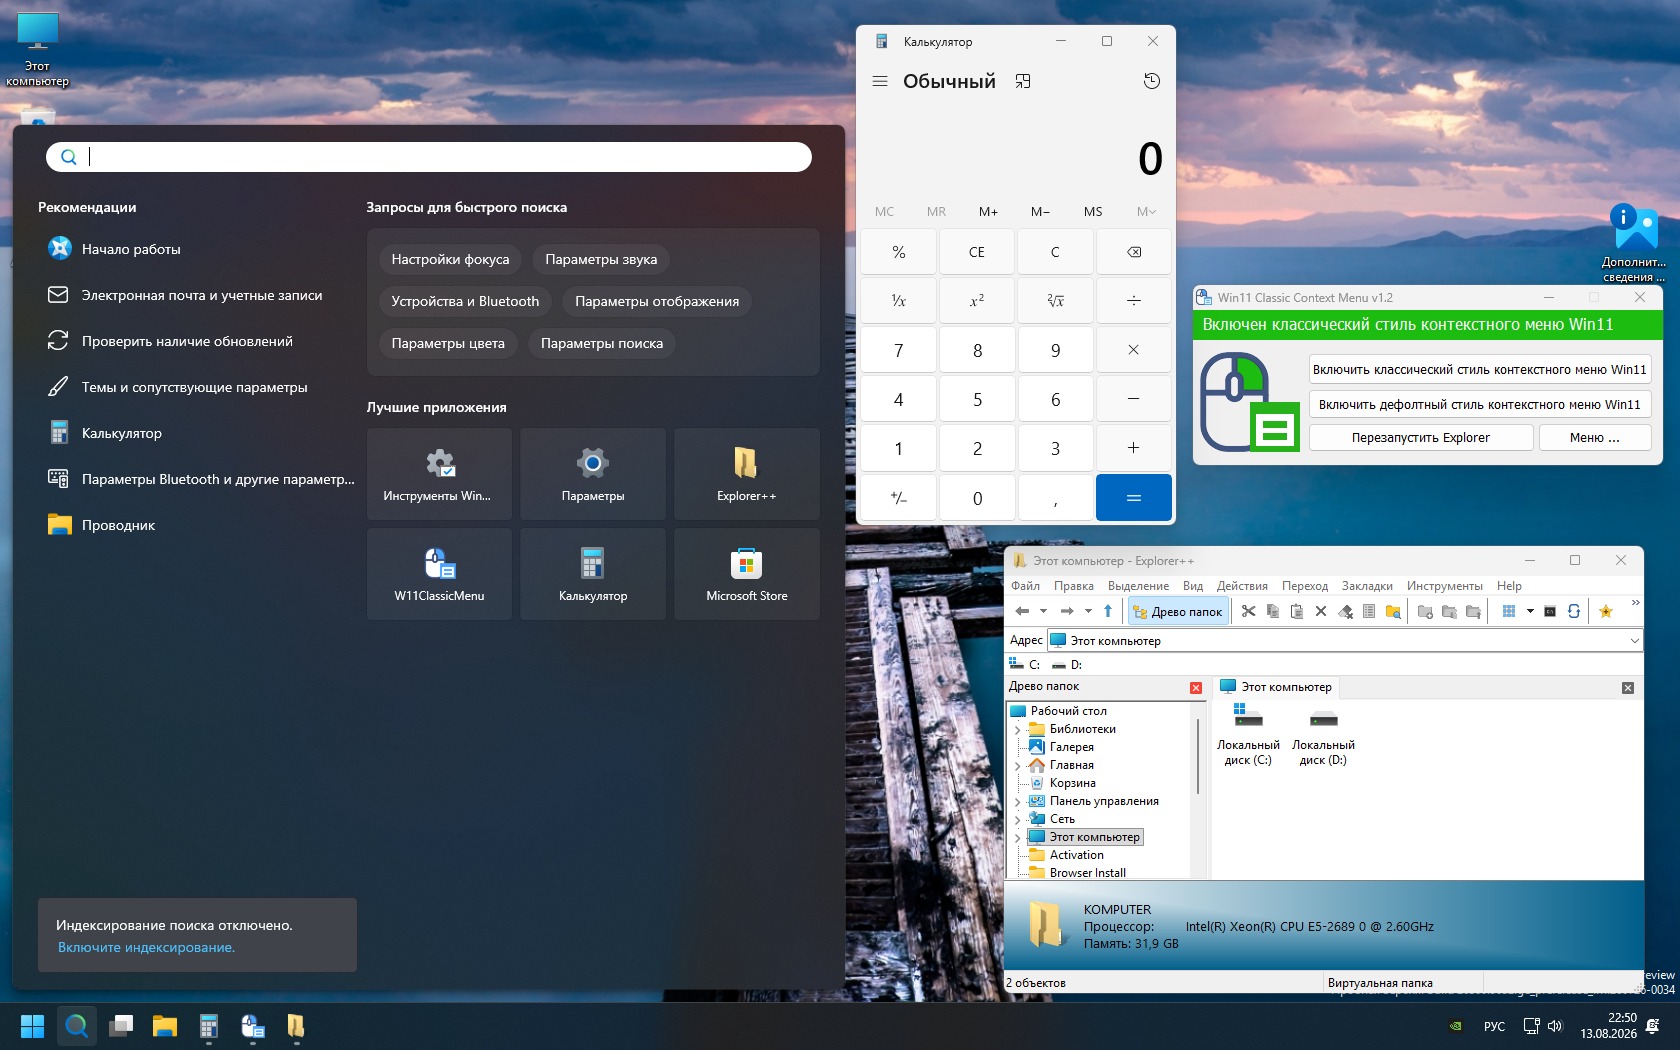1680x1050 pixels.
Task: Click the Параметры звука quick search chip
Action: click(x=601, y=259)
